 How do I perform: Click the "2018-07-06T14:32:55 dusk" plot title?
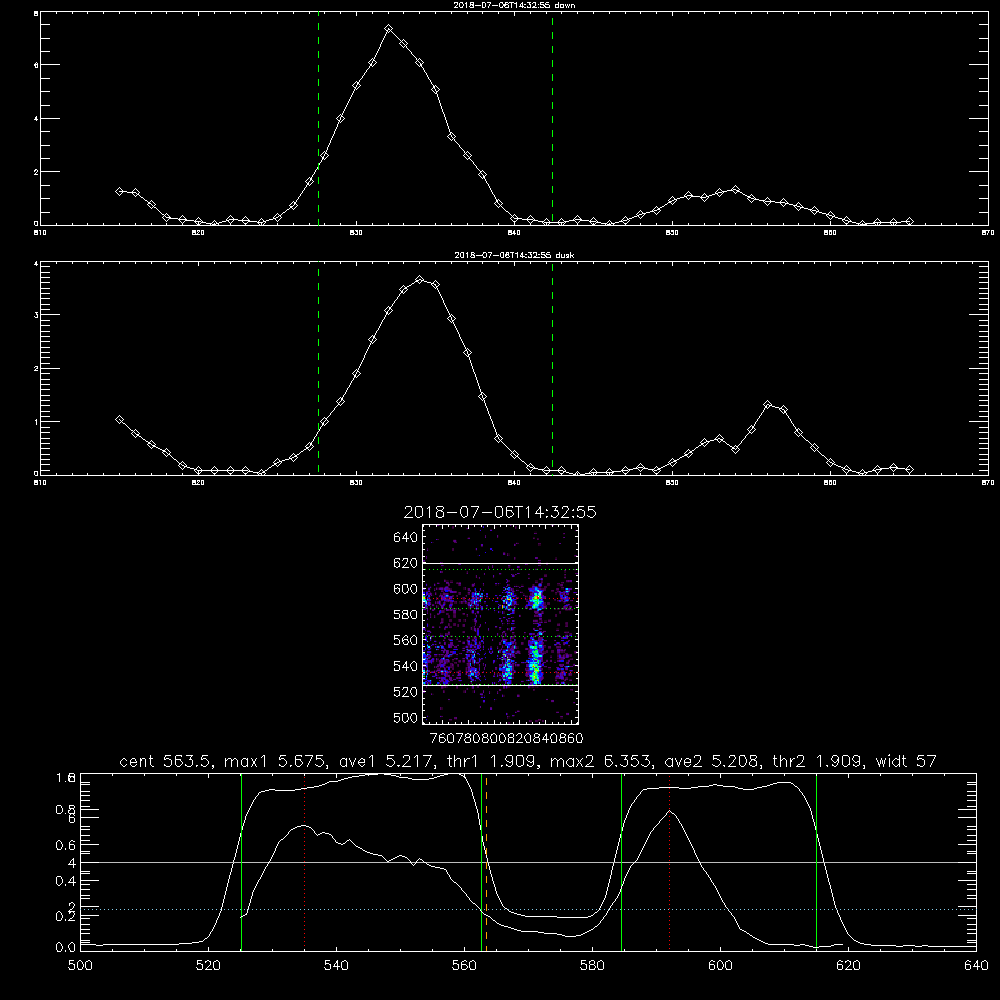coord(514,255)
